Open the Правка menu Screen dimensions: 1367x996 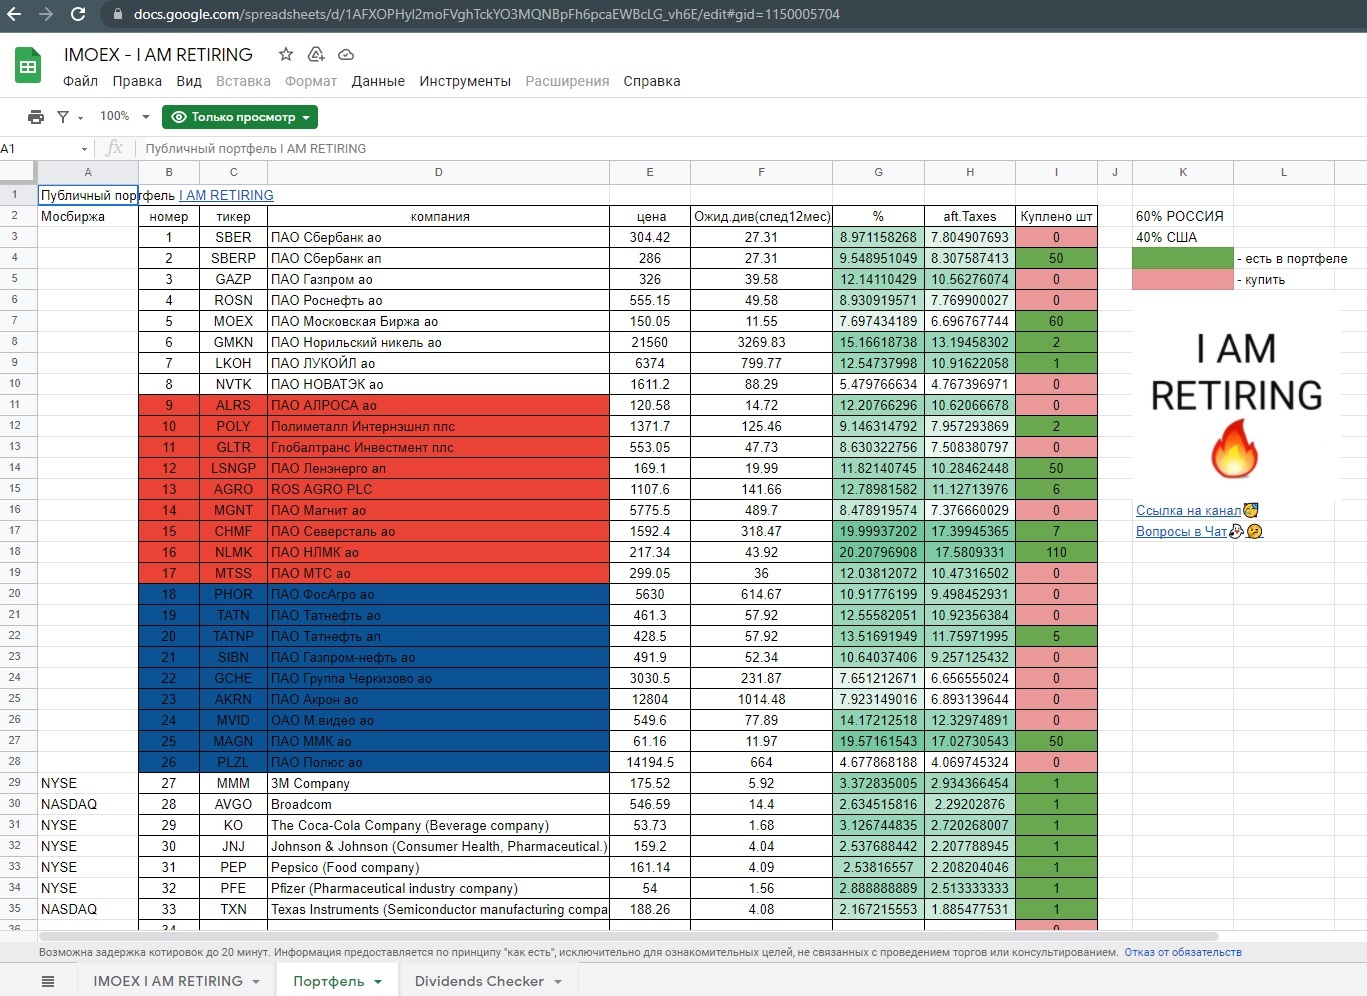137,81
